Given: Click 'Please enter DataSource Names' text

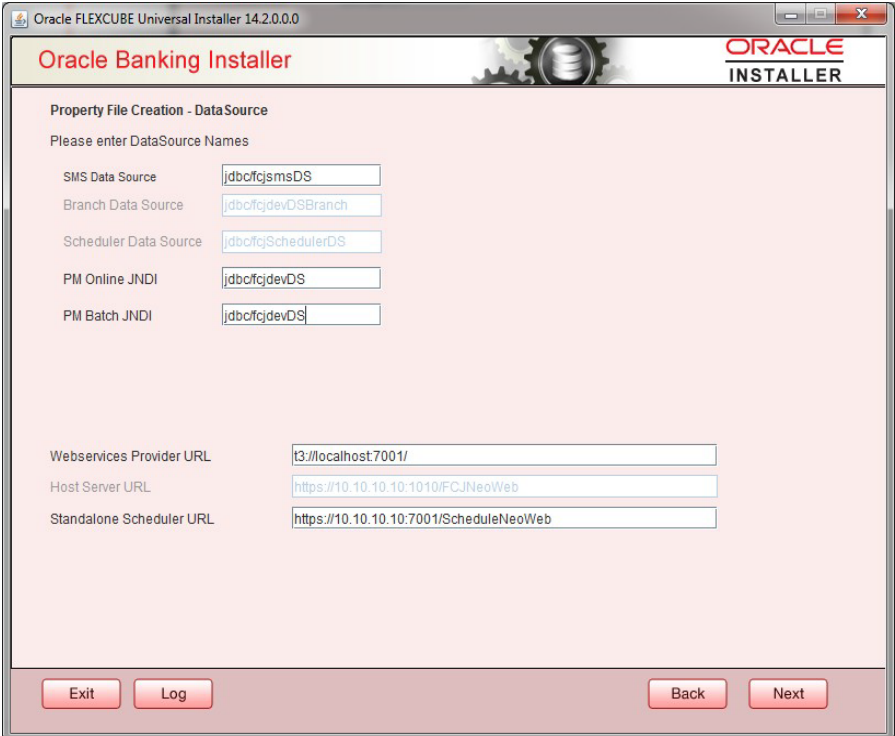Looking at the screenshot, I should coord(149,141).
